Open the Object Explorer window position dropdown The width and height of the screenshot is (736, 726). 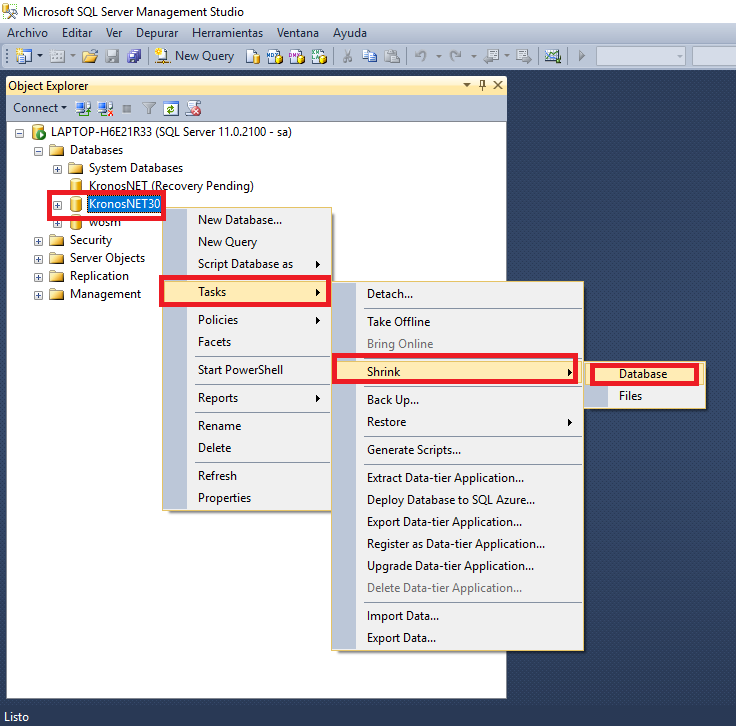tap(467, 85)
